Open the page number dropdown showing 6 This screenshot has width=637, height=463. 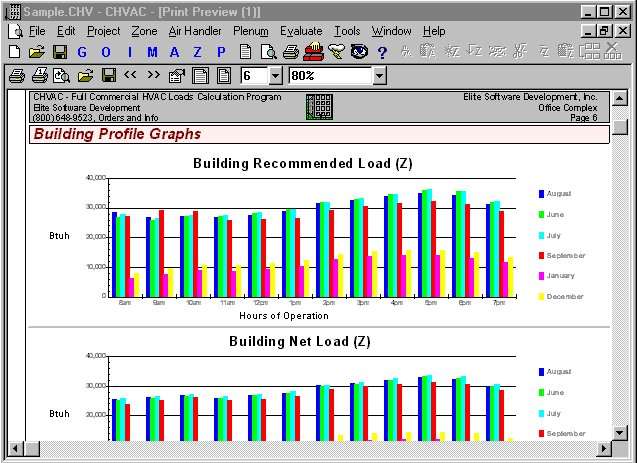tap(275, 75)
